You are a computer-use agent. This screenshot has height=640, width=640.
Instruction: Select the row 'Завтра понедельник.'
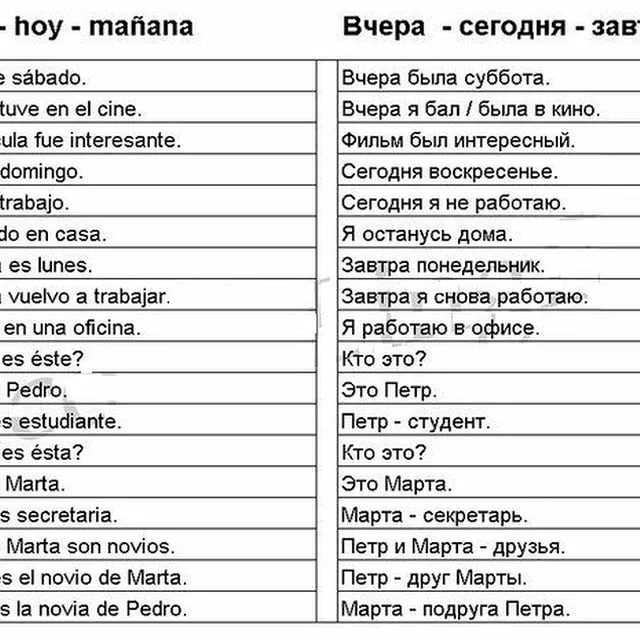point(489,264)
